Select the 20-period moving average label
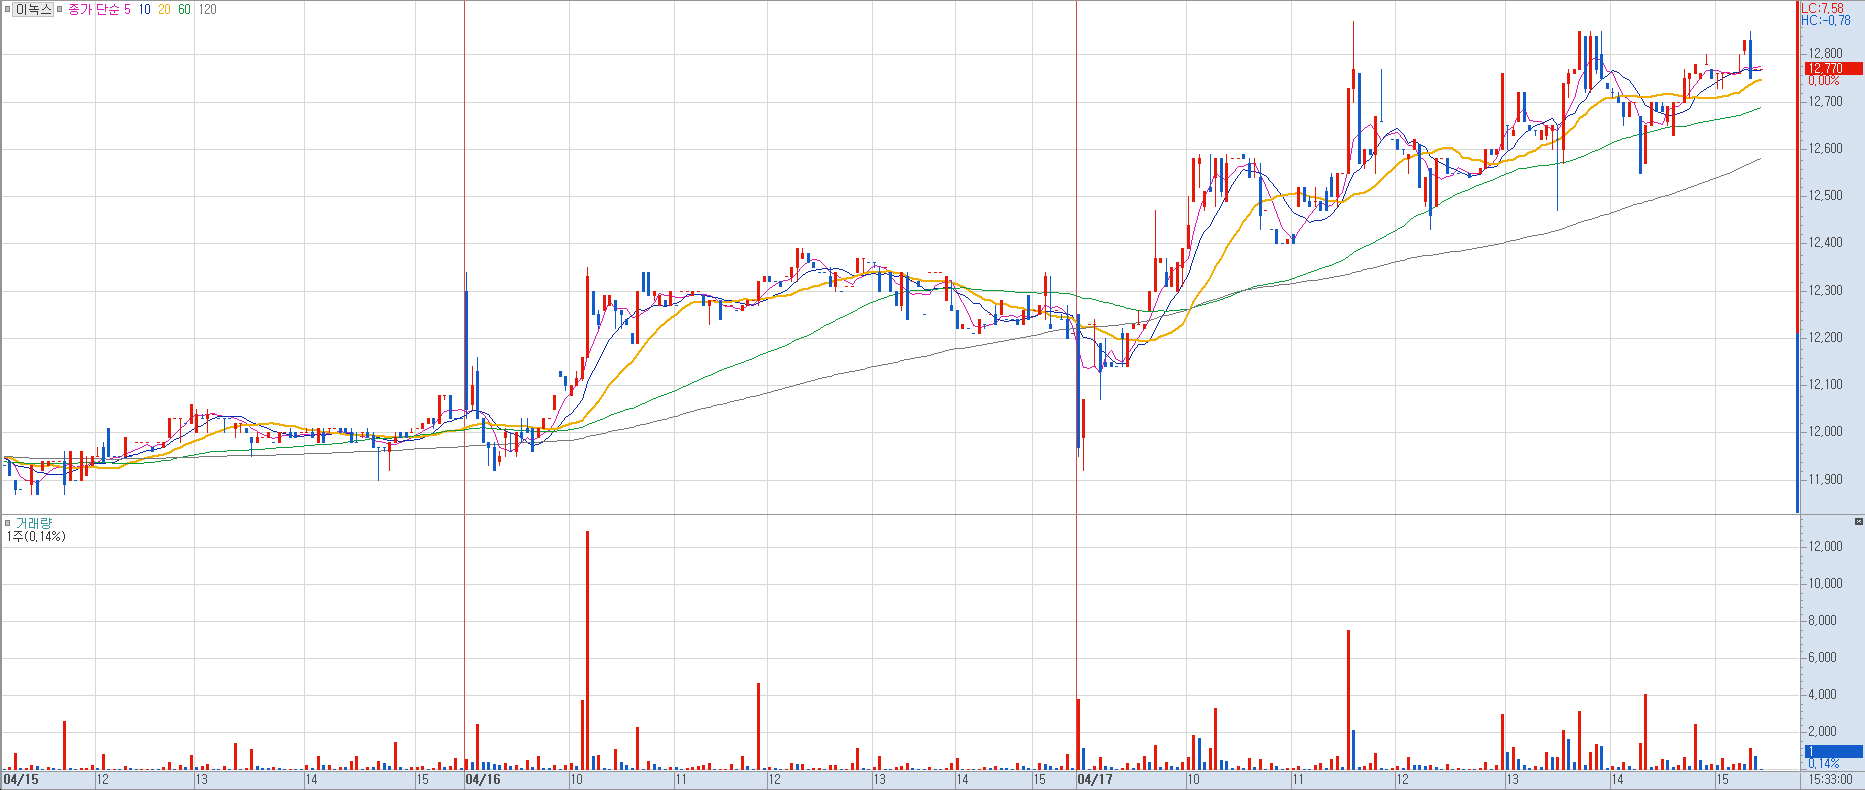This screenshot has width=1865, height=790. (164, 9)
